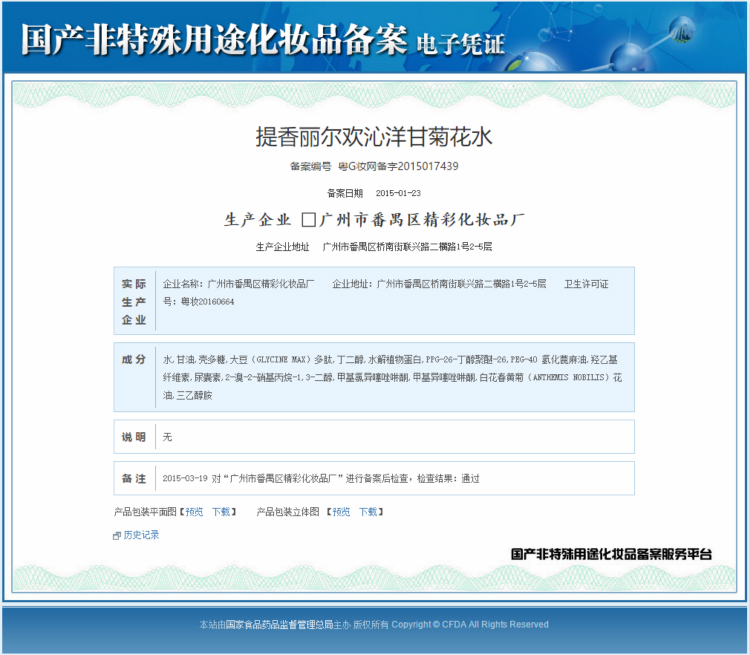Click the 成分 row label
Image resolution: width=750 pixels, height=655 pixels.
(x=133, y=359)
